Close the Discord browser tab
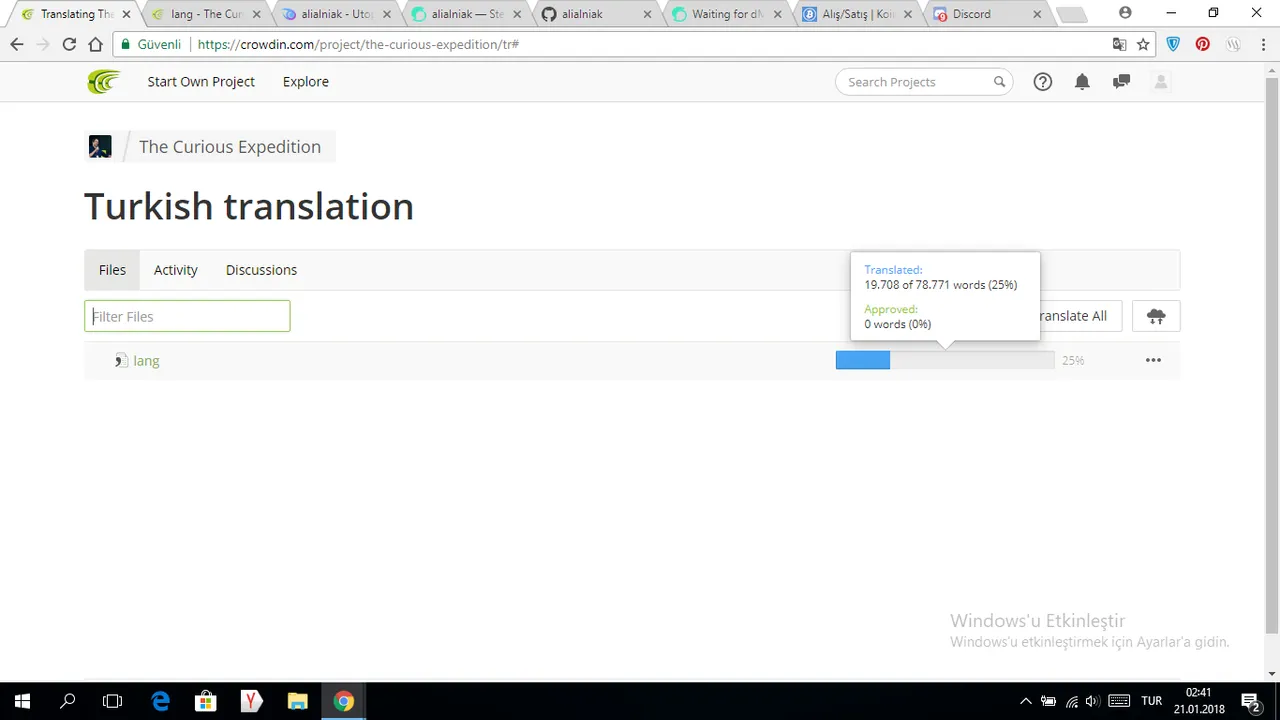The height and width of the screenshot is (720, 1280). coord(1037,14)
